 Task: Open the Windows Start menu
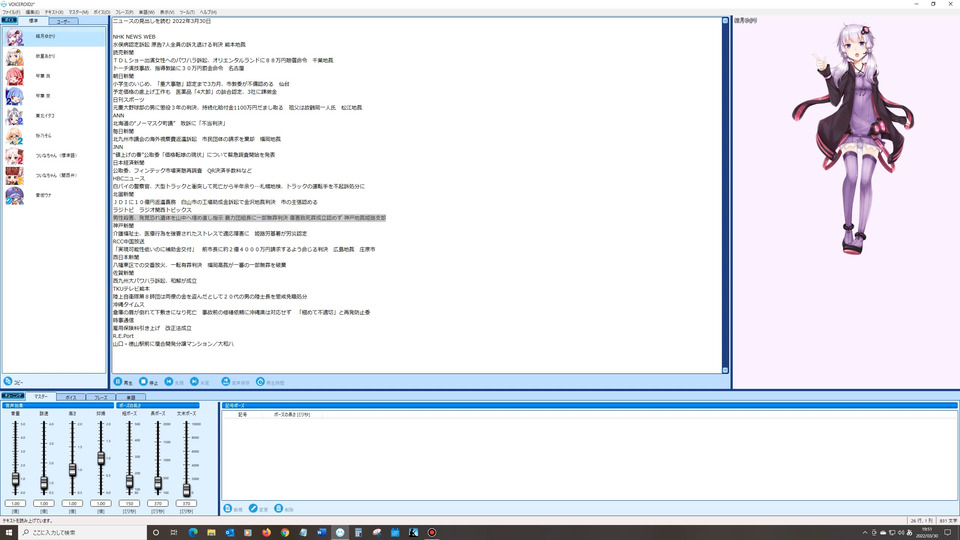pos(9,533)
